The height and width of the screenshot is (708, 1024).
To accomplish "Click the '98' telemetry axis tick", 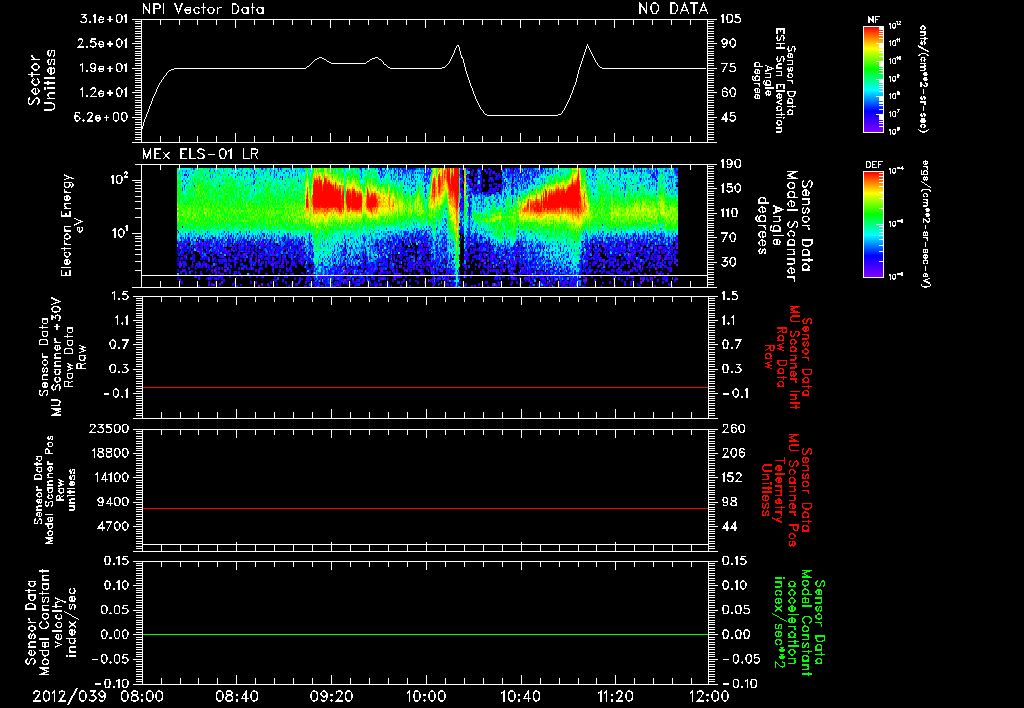I will [x=729, y=502].
